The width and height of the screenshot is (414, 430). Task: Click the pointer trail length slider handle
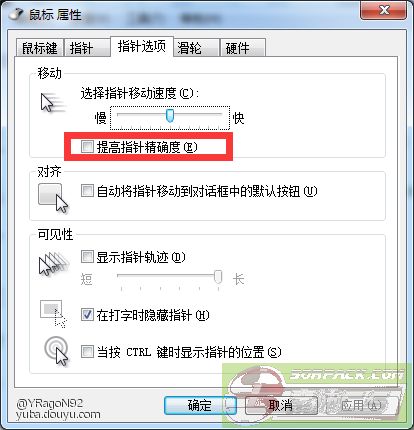click(218, 277)
